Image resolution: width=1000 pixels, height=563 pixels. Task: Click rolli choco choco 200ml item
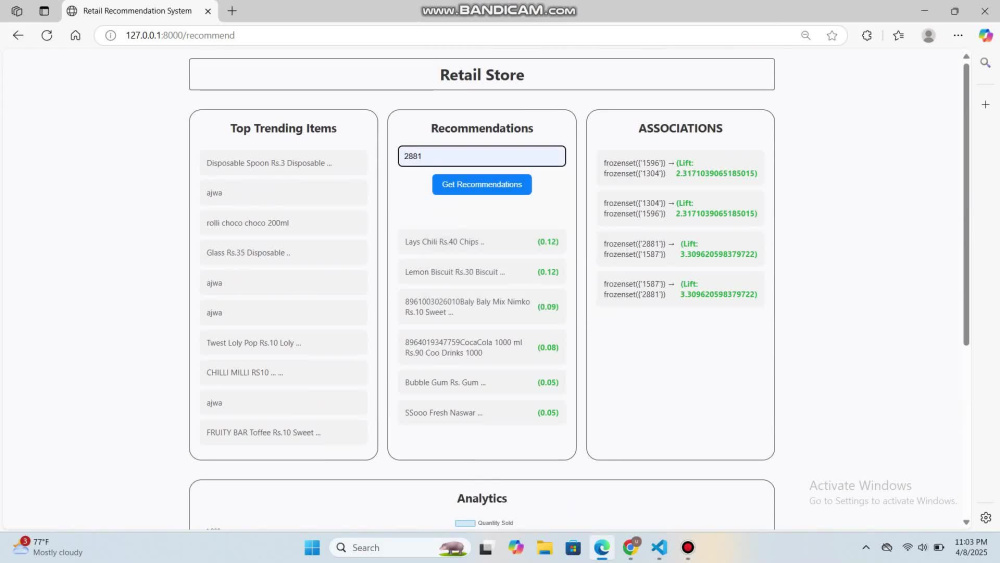click(x=283, y=223)
